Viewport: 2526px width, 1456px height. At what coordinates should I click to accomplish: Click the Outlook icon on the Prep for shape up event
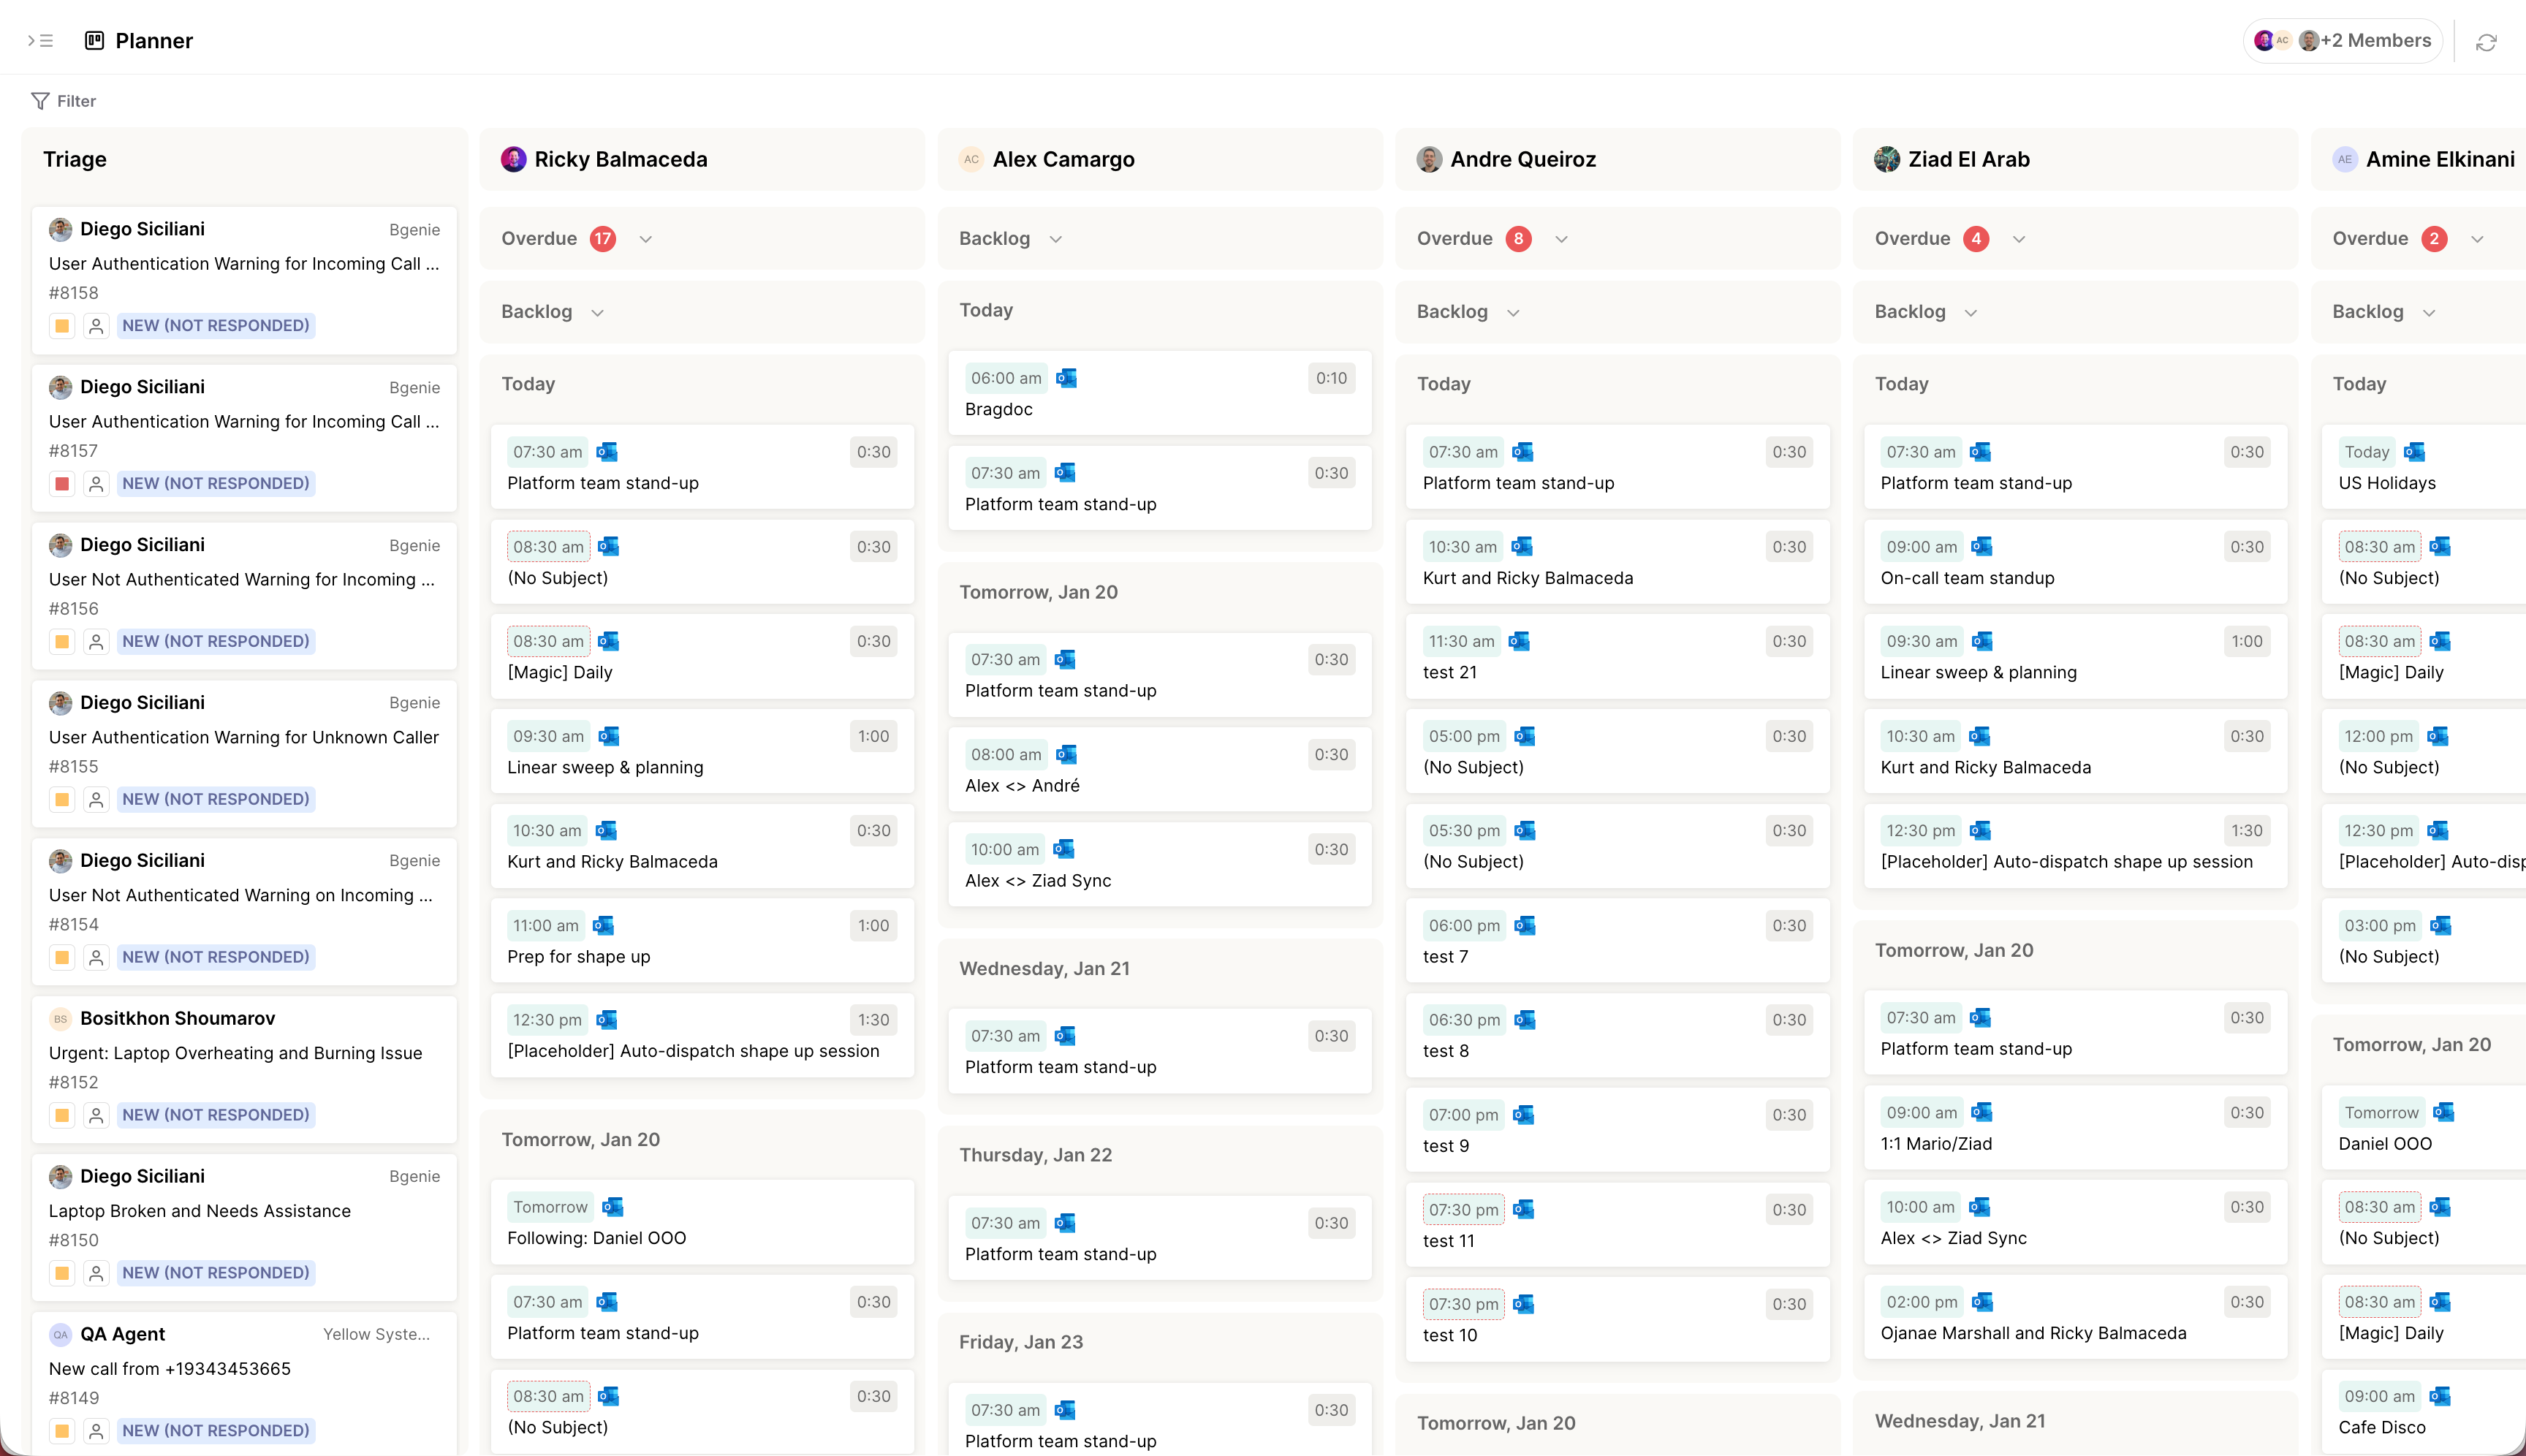click(603, 926)
